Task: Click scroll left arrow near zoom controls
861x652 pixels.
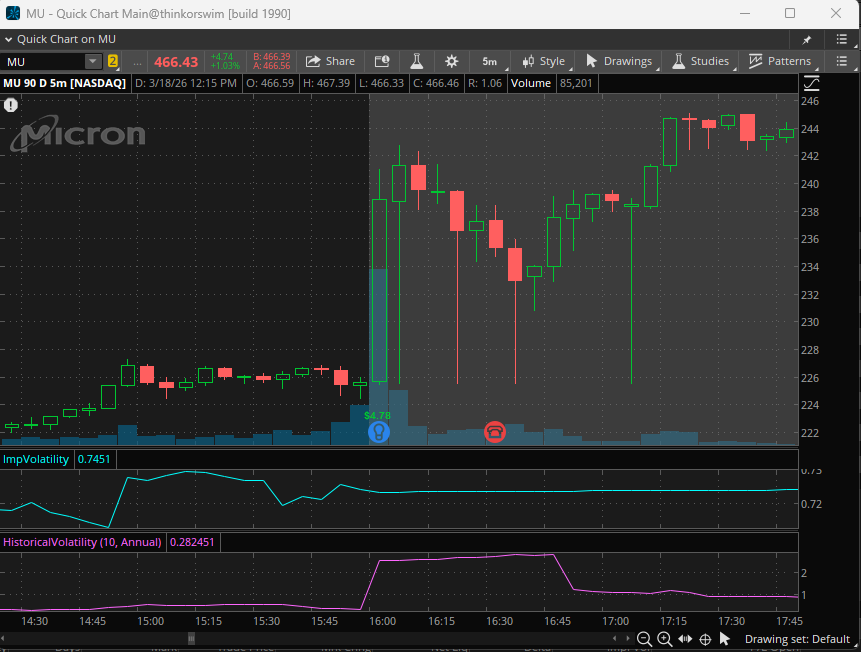Action: (614, 638)
